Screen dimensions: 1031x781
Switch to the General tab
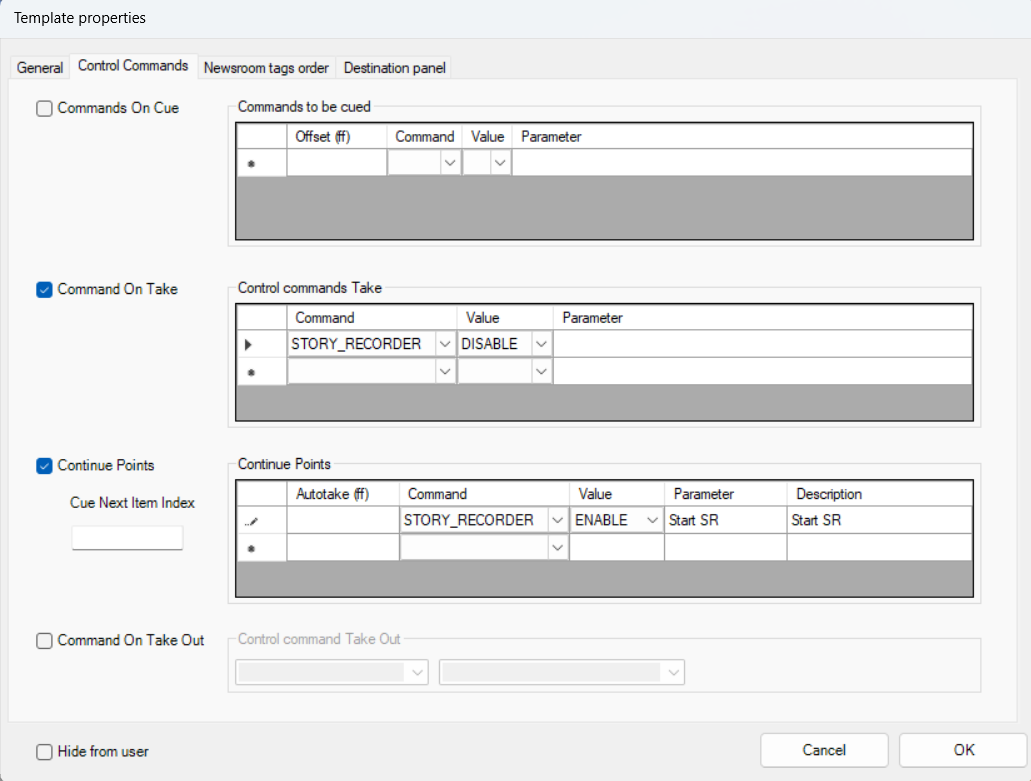point(40,68)
